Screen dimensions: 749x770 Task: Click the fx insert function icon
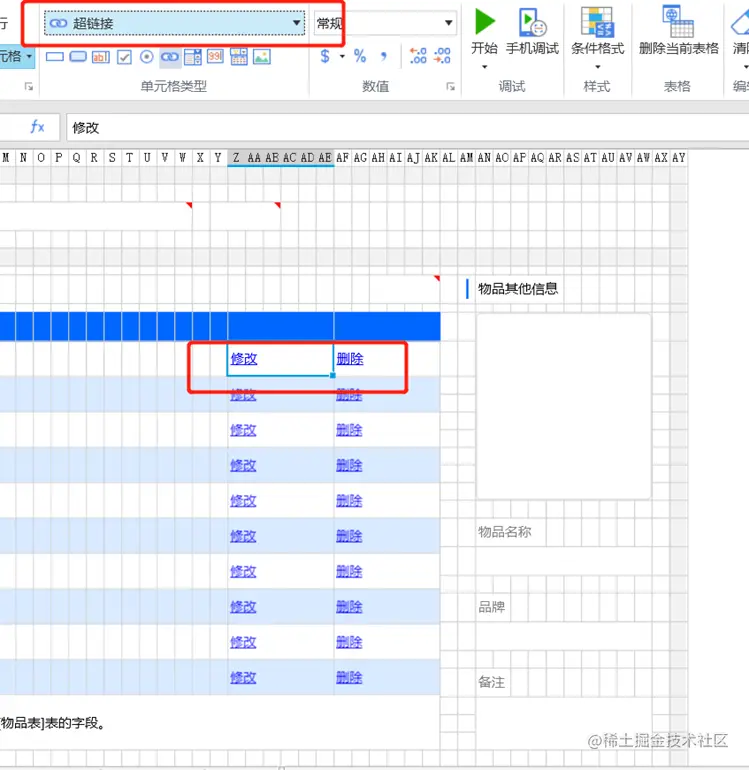pyautogui.click(x=37, y=127)
